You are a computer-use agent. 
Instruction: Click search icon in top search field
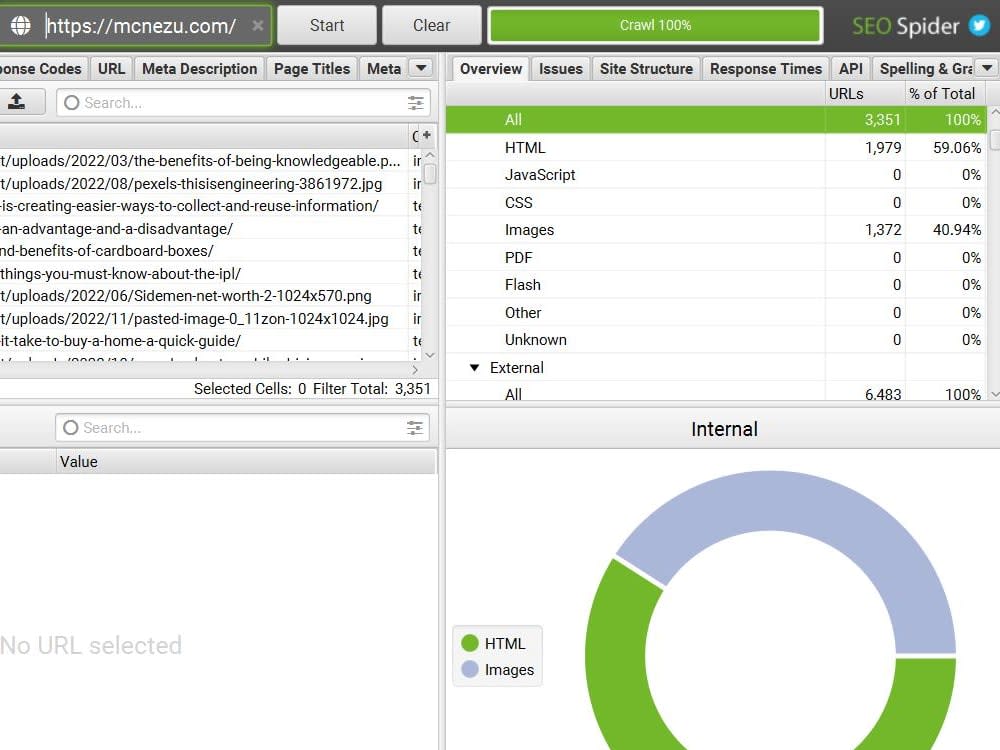71,103
